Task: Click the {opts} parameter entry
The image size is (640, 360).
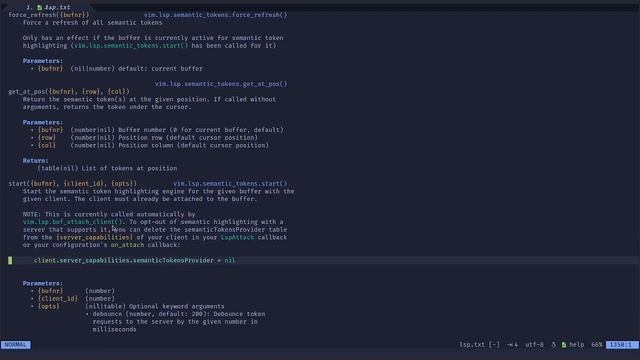Action: [49, 307]
